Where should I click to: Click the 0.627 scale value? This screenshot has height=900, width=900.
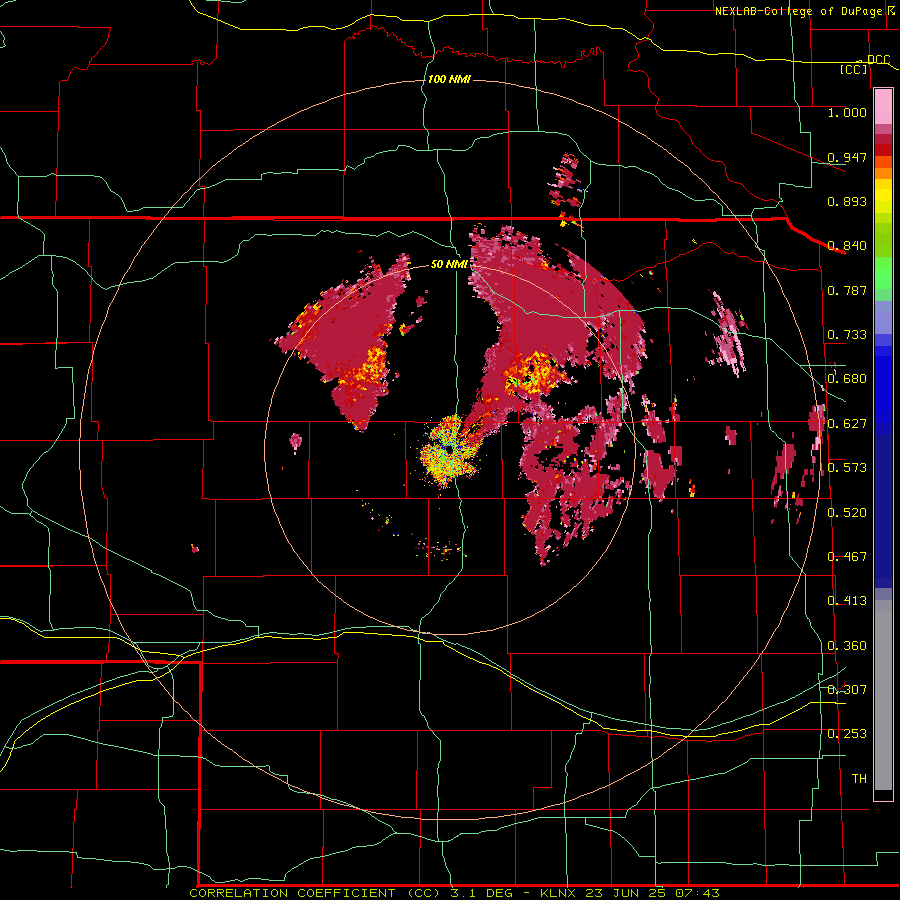[847, 424]
